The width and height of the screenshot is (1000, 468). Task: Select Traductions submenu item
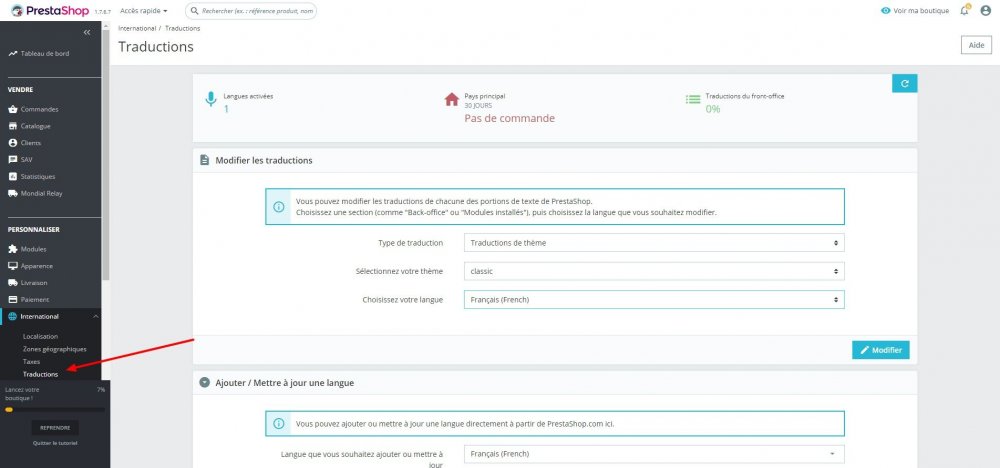pyautogui.click(x=40, y=374)
